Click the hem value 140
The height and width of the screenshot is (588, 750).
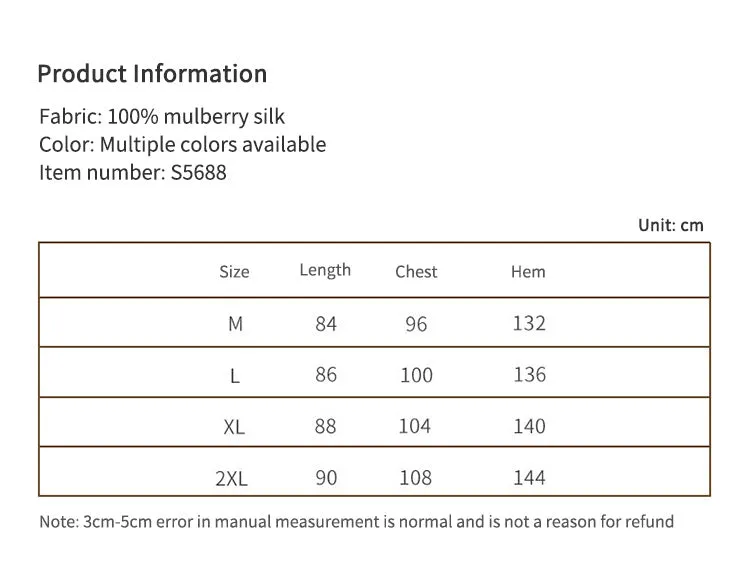(x=529, y=426)
